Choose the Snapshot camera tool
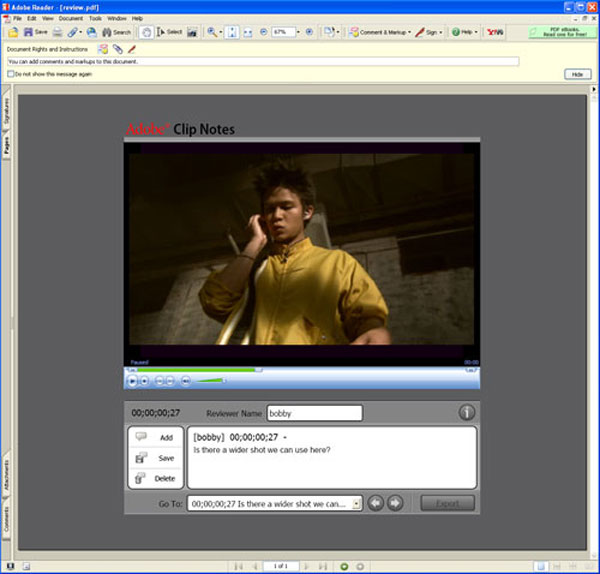 point(192,32)
